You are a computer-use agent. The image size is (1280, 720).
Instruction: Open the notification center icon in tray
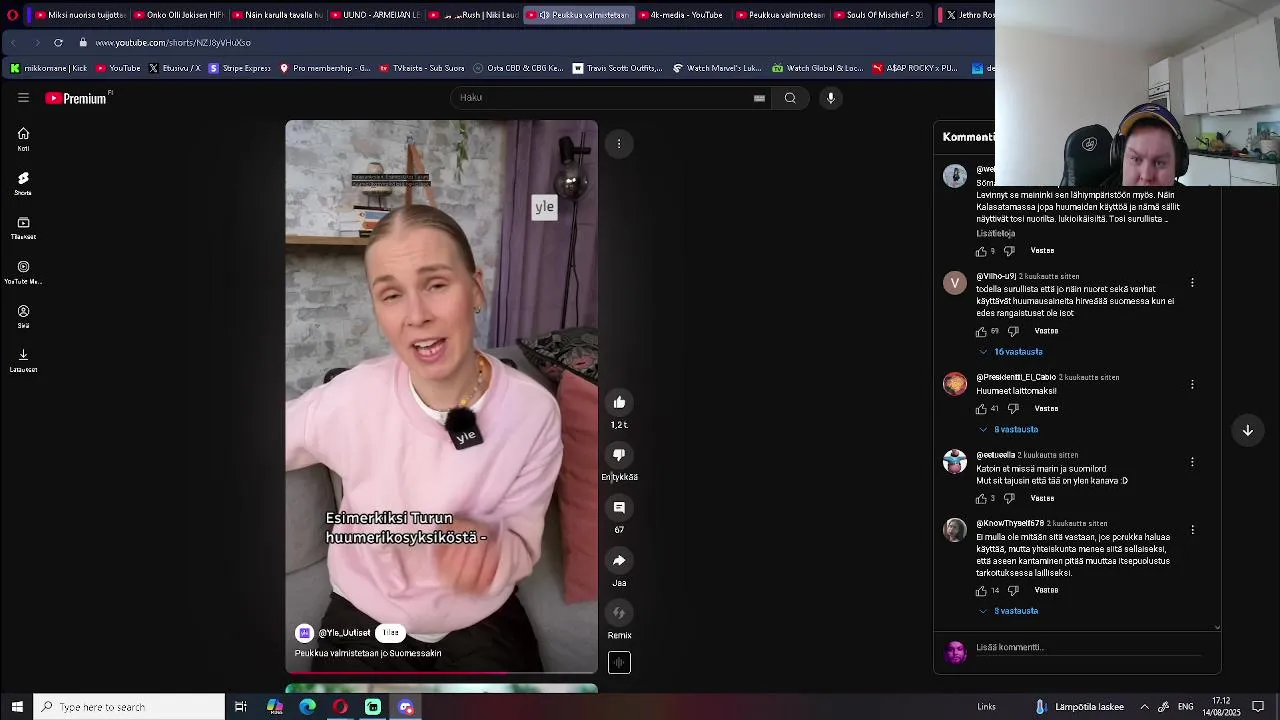tap(1258, 707)
